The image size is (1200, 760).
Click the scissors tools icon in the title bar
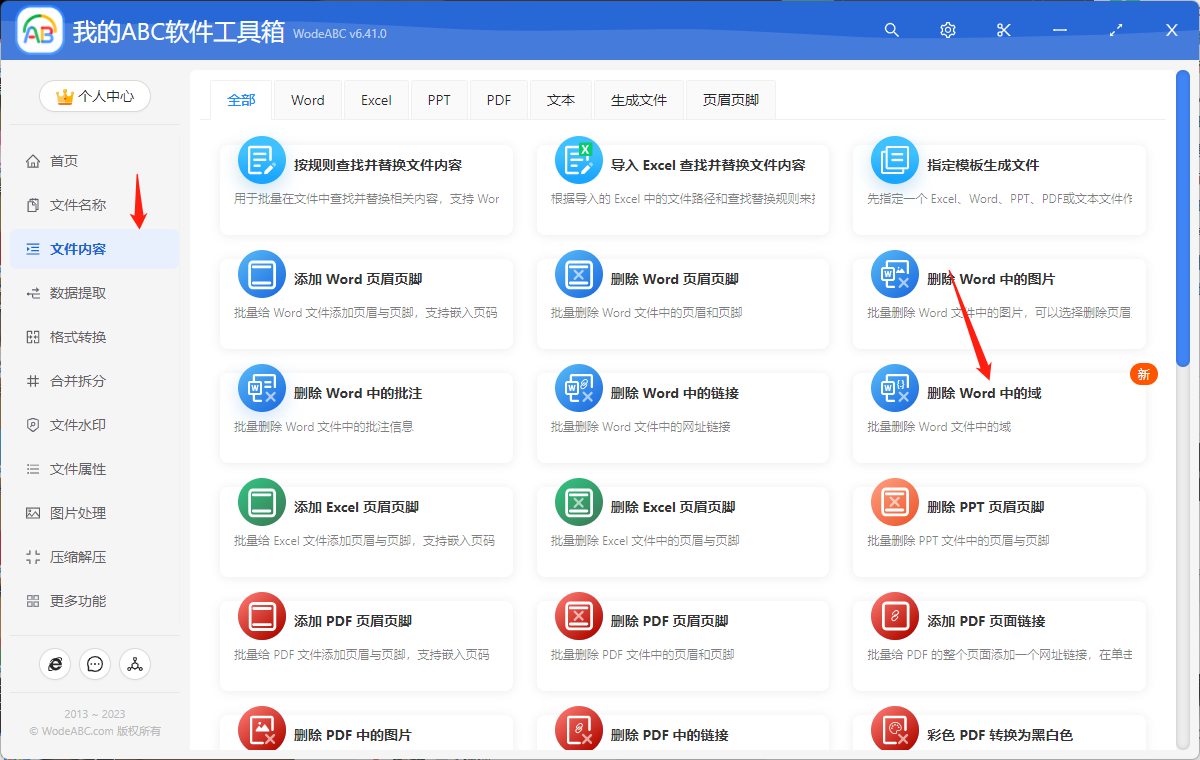(1003, 30)
